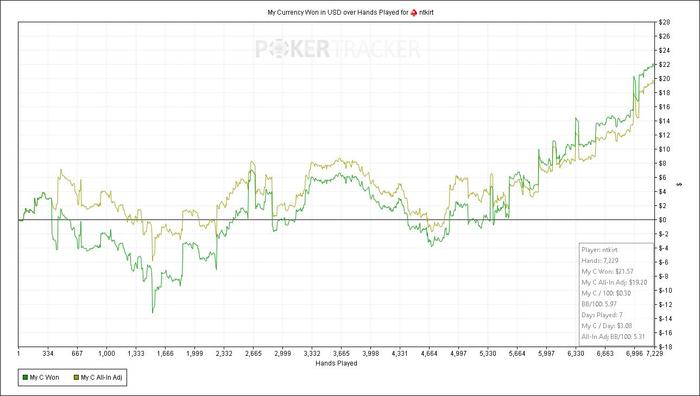This screenshot has height=396, width=700.
Task: Click the x-axis tick label '3,332'
Action: pyautogui.click(x=312, y=354)
